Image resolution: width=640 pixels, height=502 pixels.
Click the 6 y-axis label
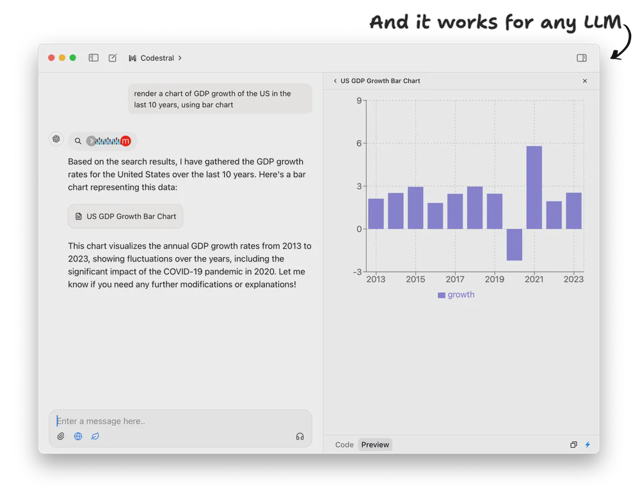coord(359,143)
